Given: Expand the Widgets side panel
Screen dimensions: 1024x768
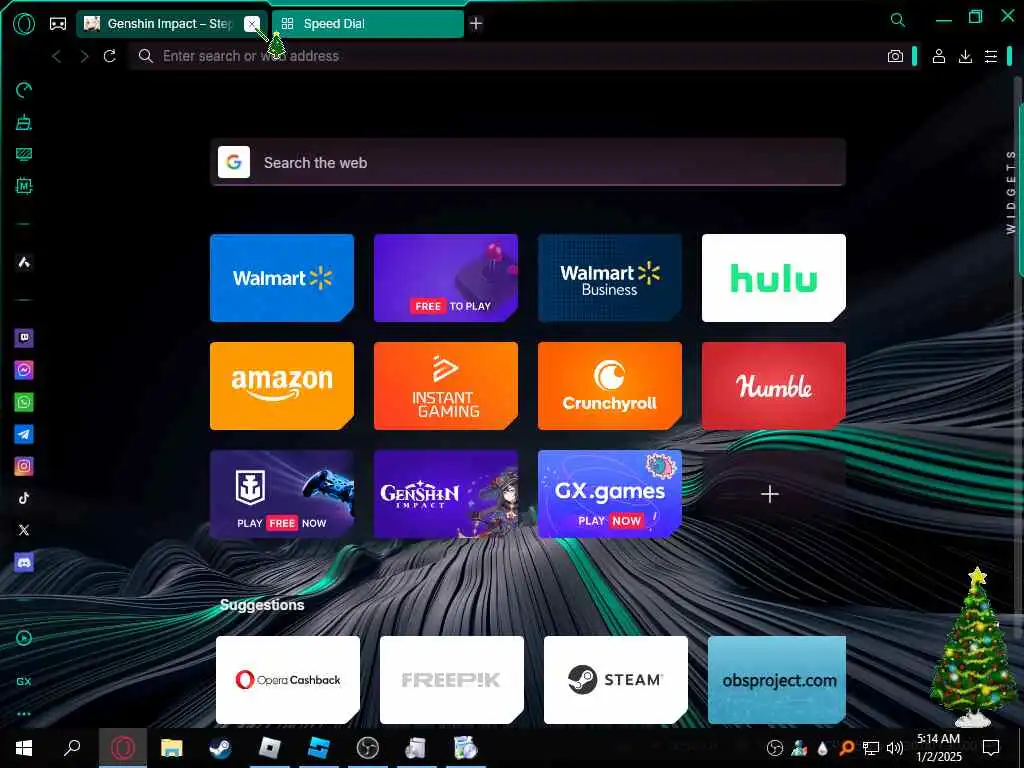Looking at the screenshot, I should click(x=1011, y=192).
